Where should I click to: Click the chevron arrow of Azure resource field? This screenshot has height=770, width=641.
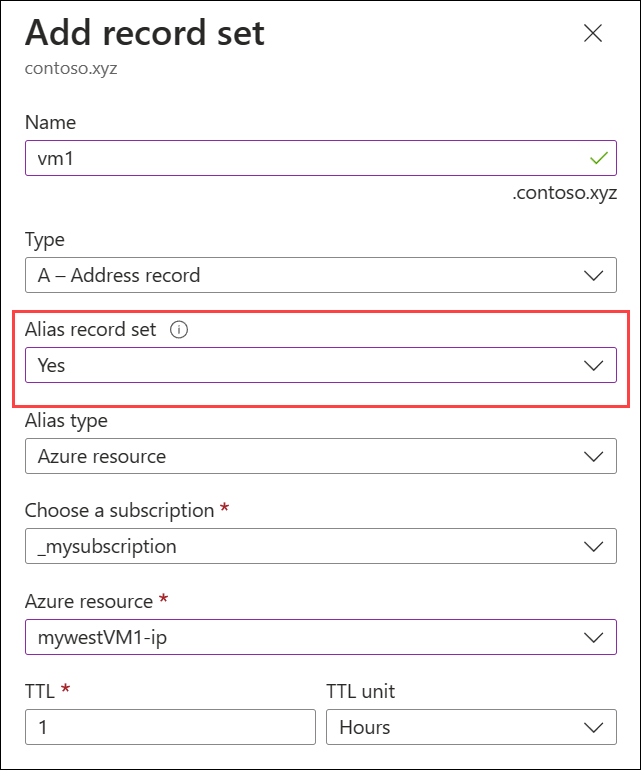(593, 637)
